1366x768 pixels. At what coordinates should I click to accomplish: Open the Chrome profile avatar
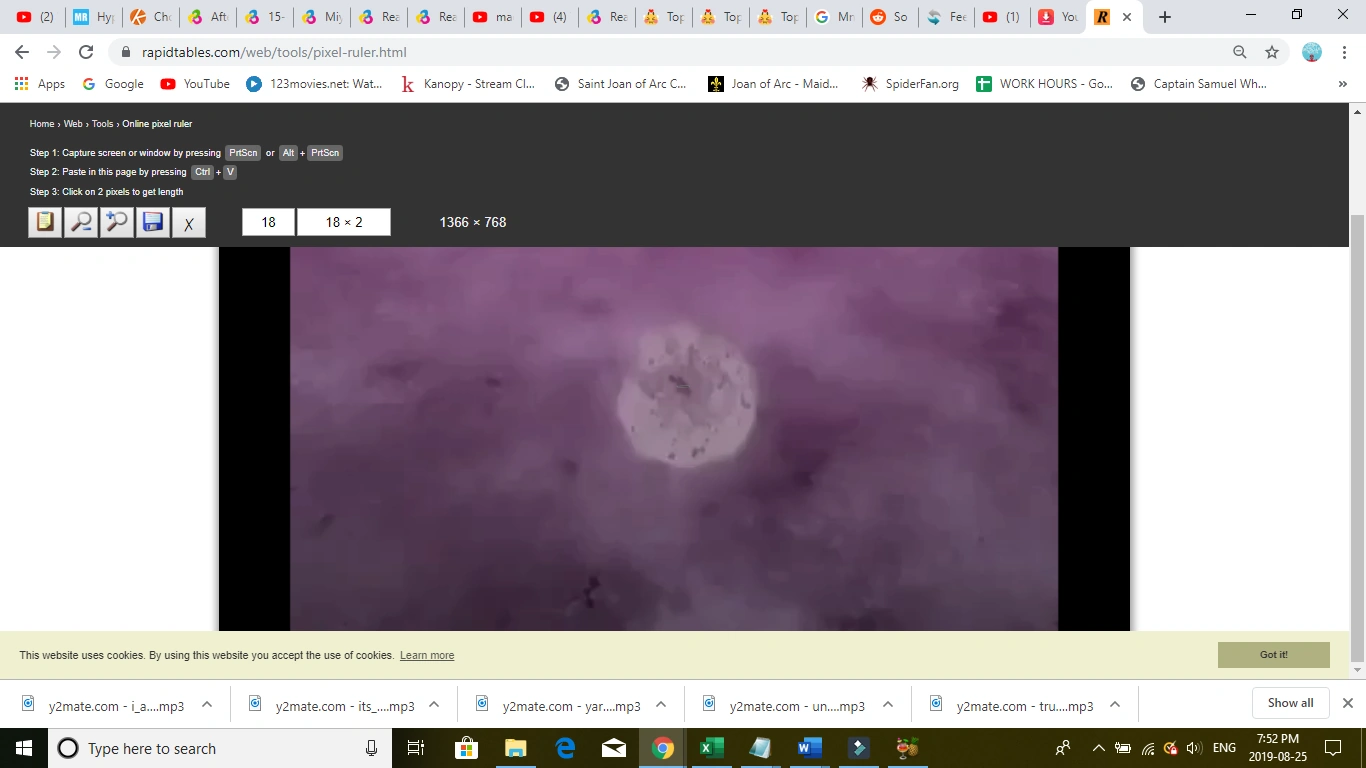[x=1312, y=52]
